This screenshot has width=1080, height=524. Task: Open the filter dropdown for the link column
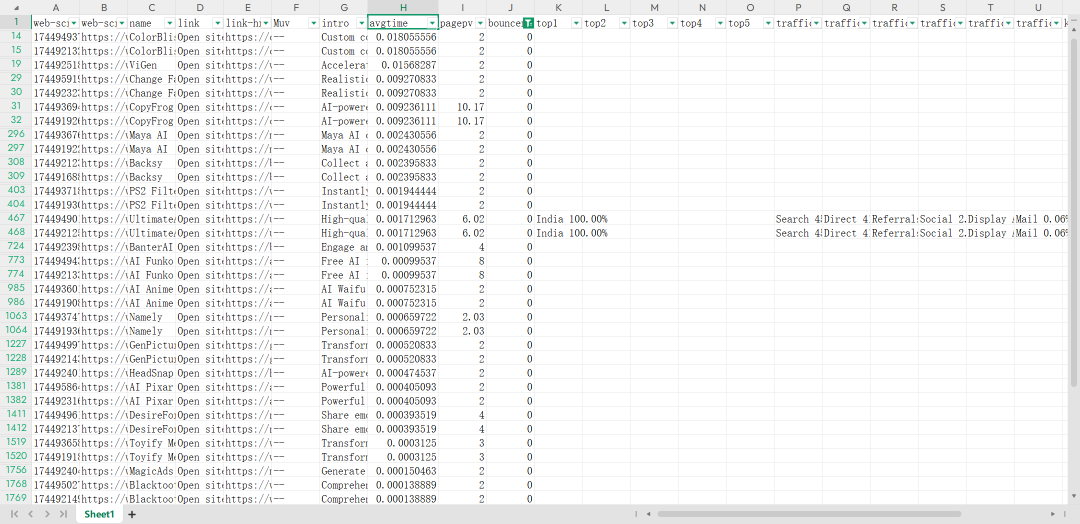click(218, 23)
